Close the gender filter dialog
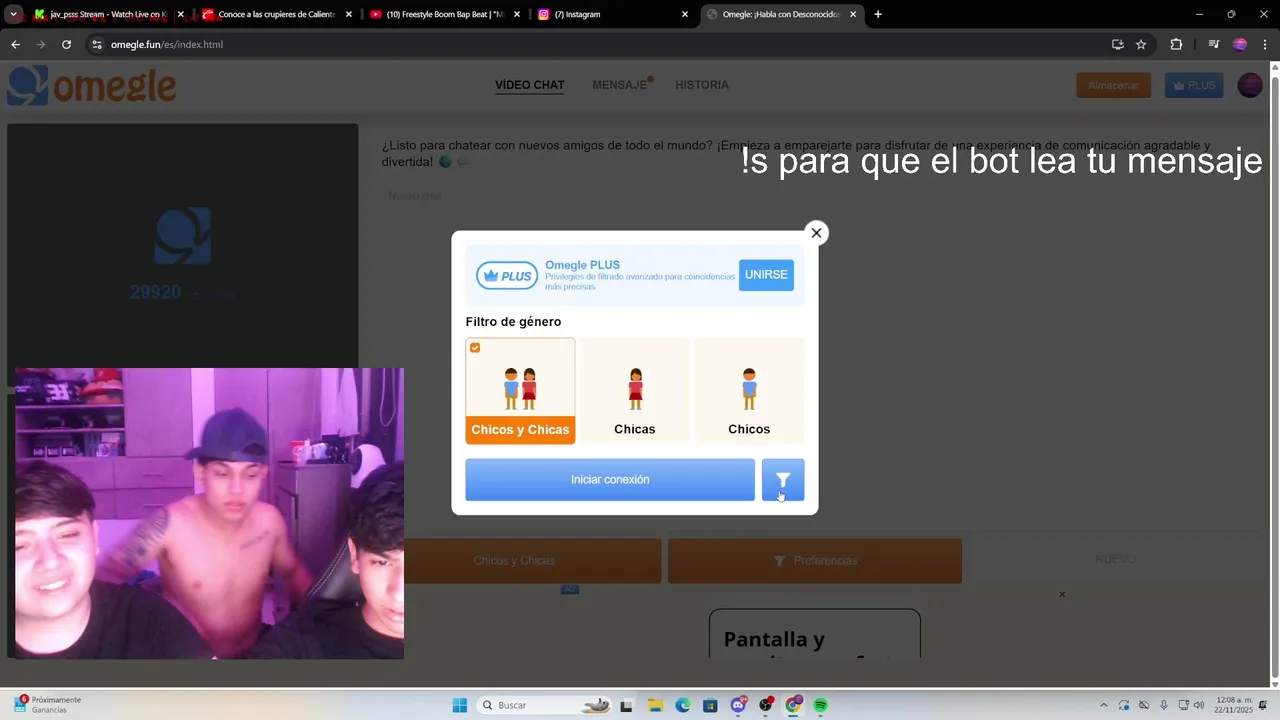 click(x=816, y=233)
